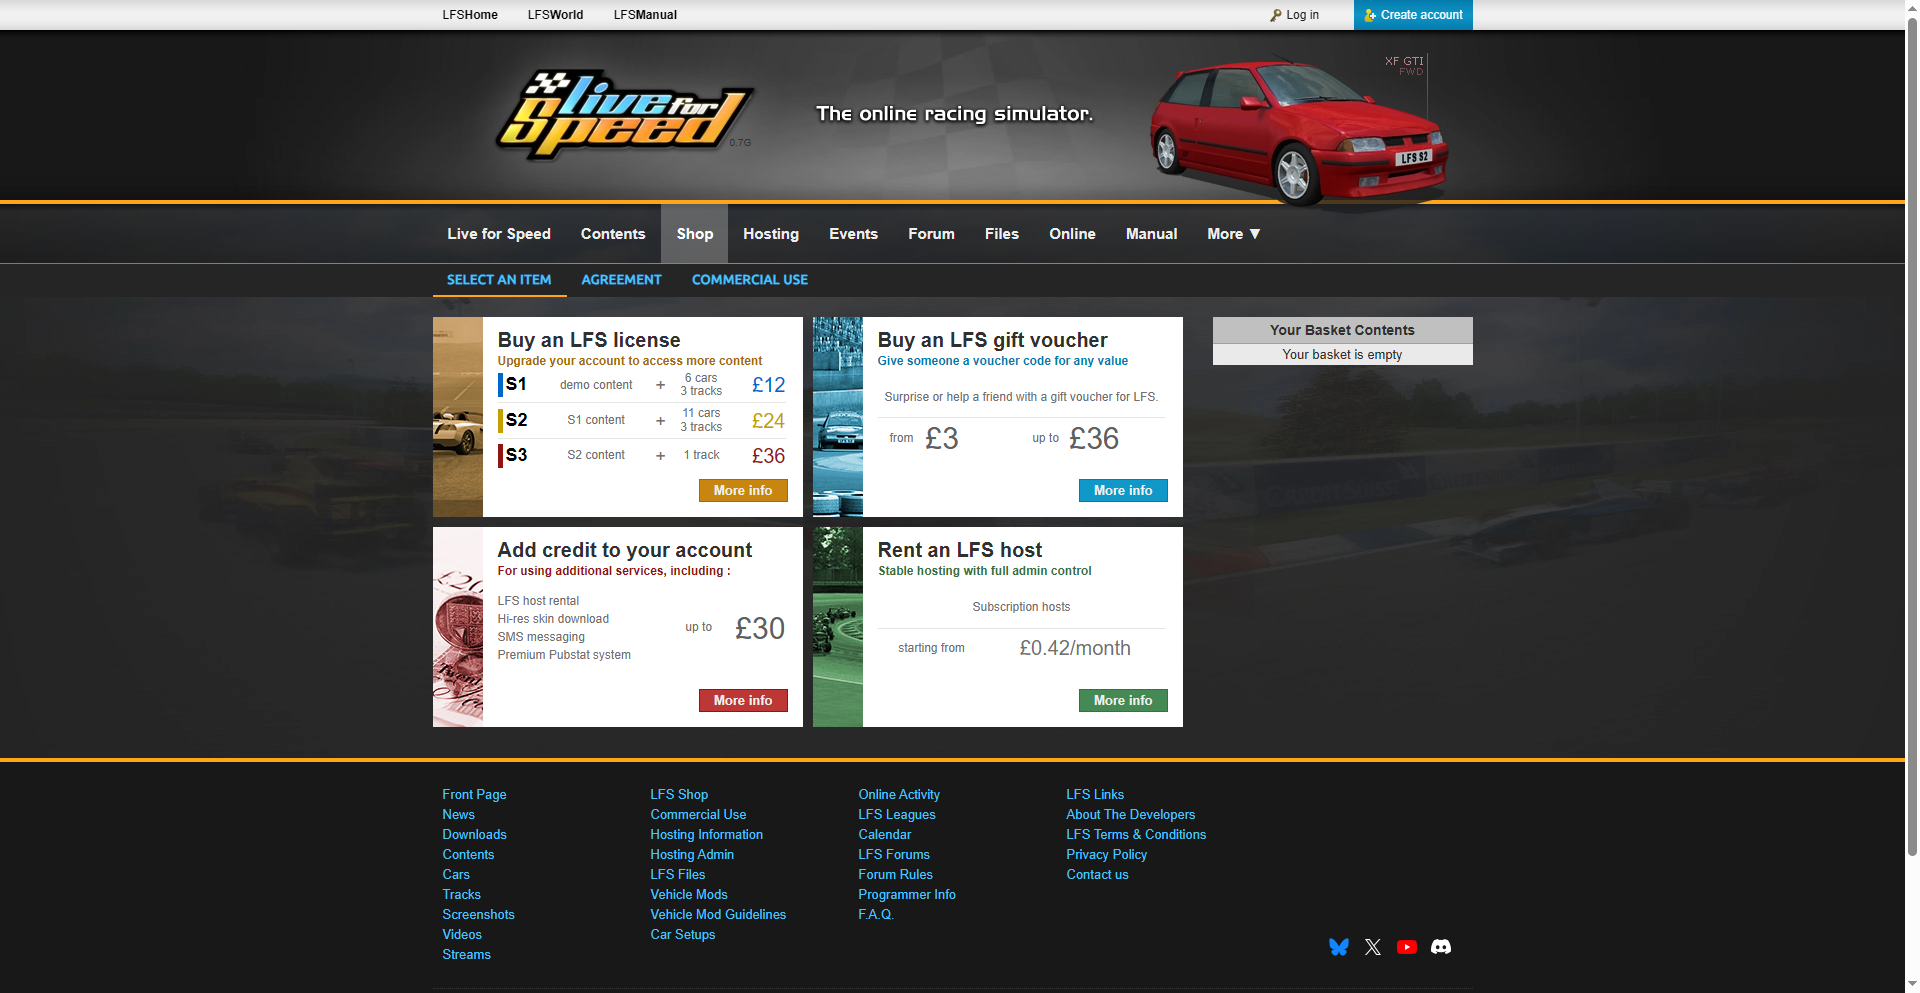Screen dimensions: 1920x993
Task: Open LFSManual in the top bar
Action: [x=645, y=15]
